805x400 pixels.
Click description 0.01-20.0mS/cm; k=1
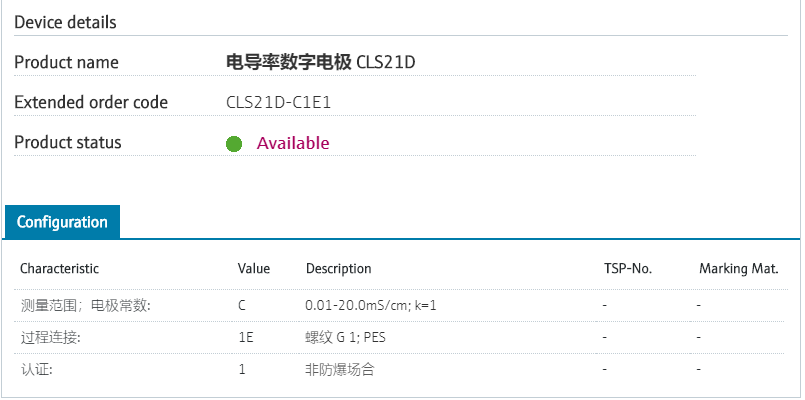tap(371, 304)
